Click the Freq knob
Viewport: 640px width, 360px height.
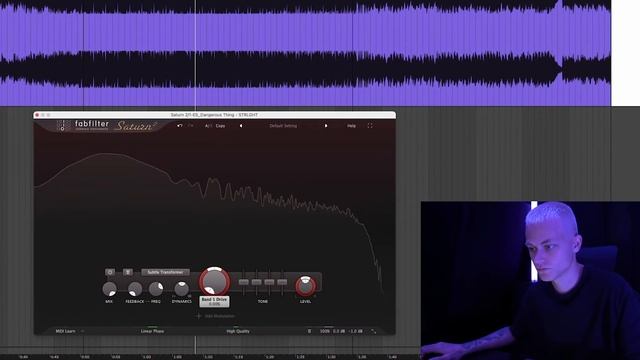click(156, 289)
